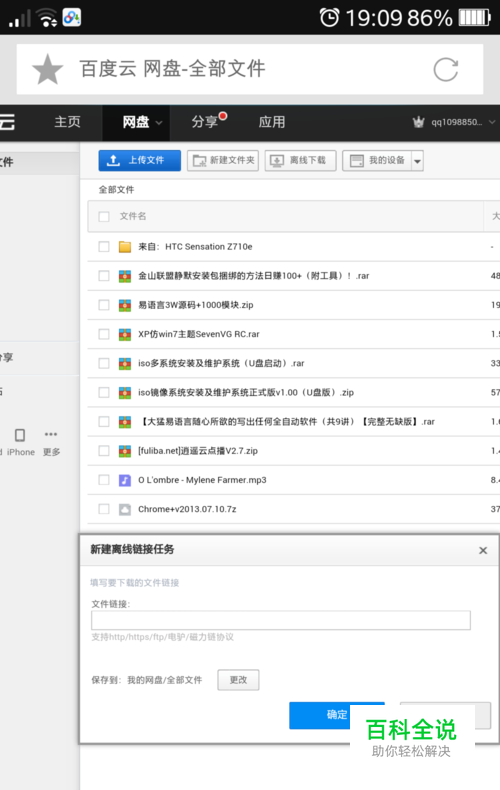Close the 新建离线链接任务 dialog
This screenshot has width=500, height=790.
point(483,550)
